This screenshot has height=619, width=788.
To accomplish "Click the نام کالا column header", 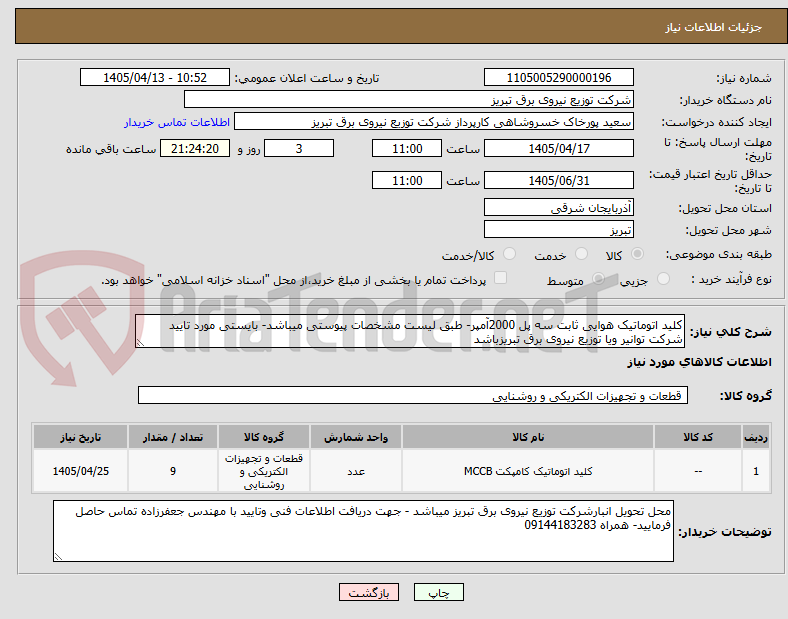I will coord(528,437).
